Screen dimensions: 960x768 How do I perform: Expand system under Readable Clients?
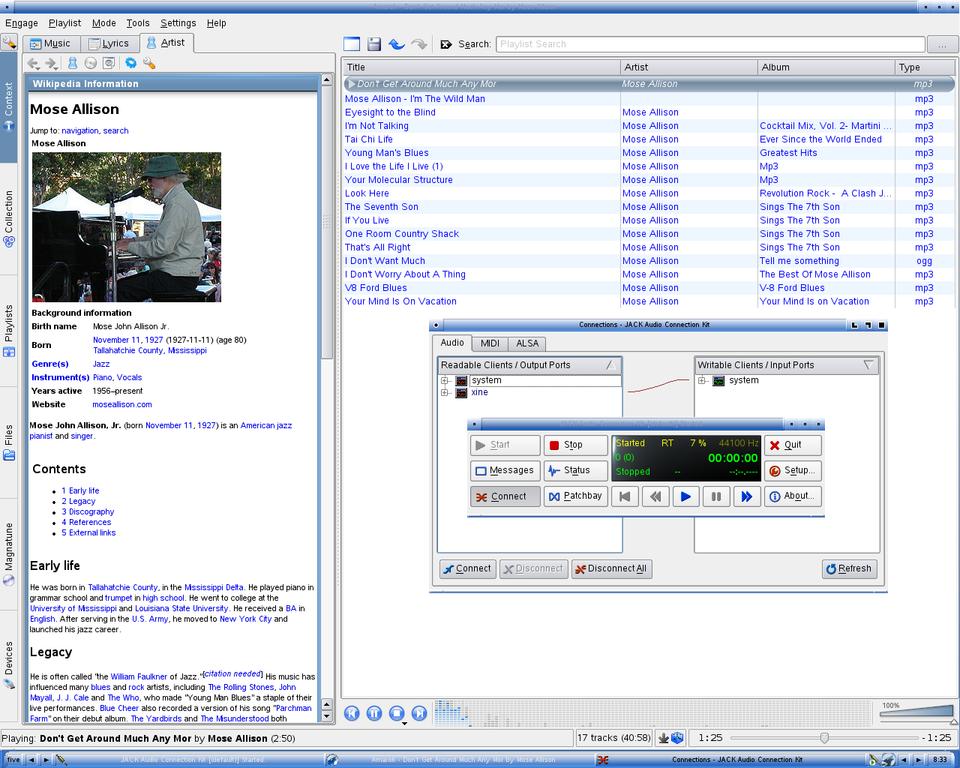(x=445, y=381)
